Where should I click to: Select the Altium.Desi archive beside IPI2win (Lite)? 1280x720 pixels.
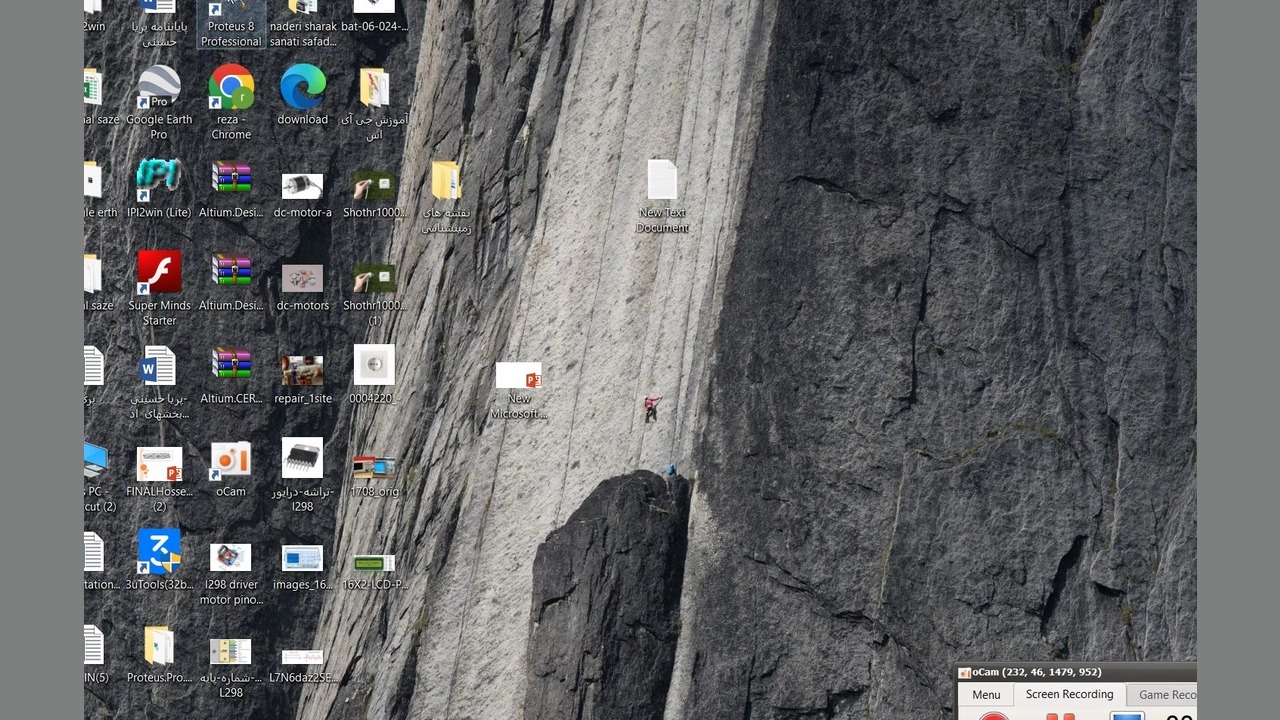231,189
